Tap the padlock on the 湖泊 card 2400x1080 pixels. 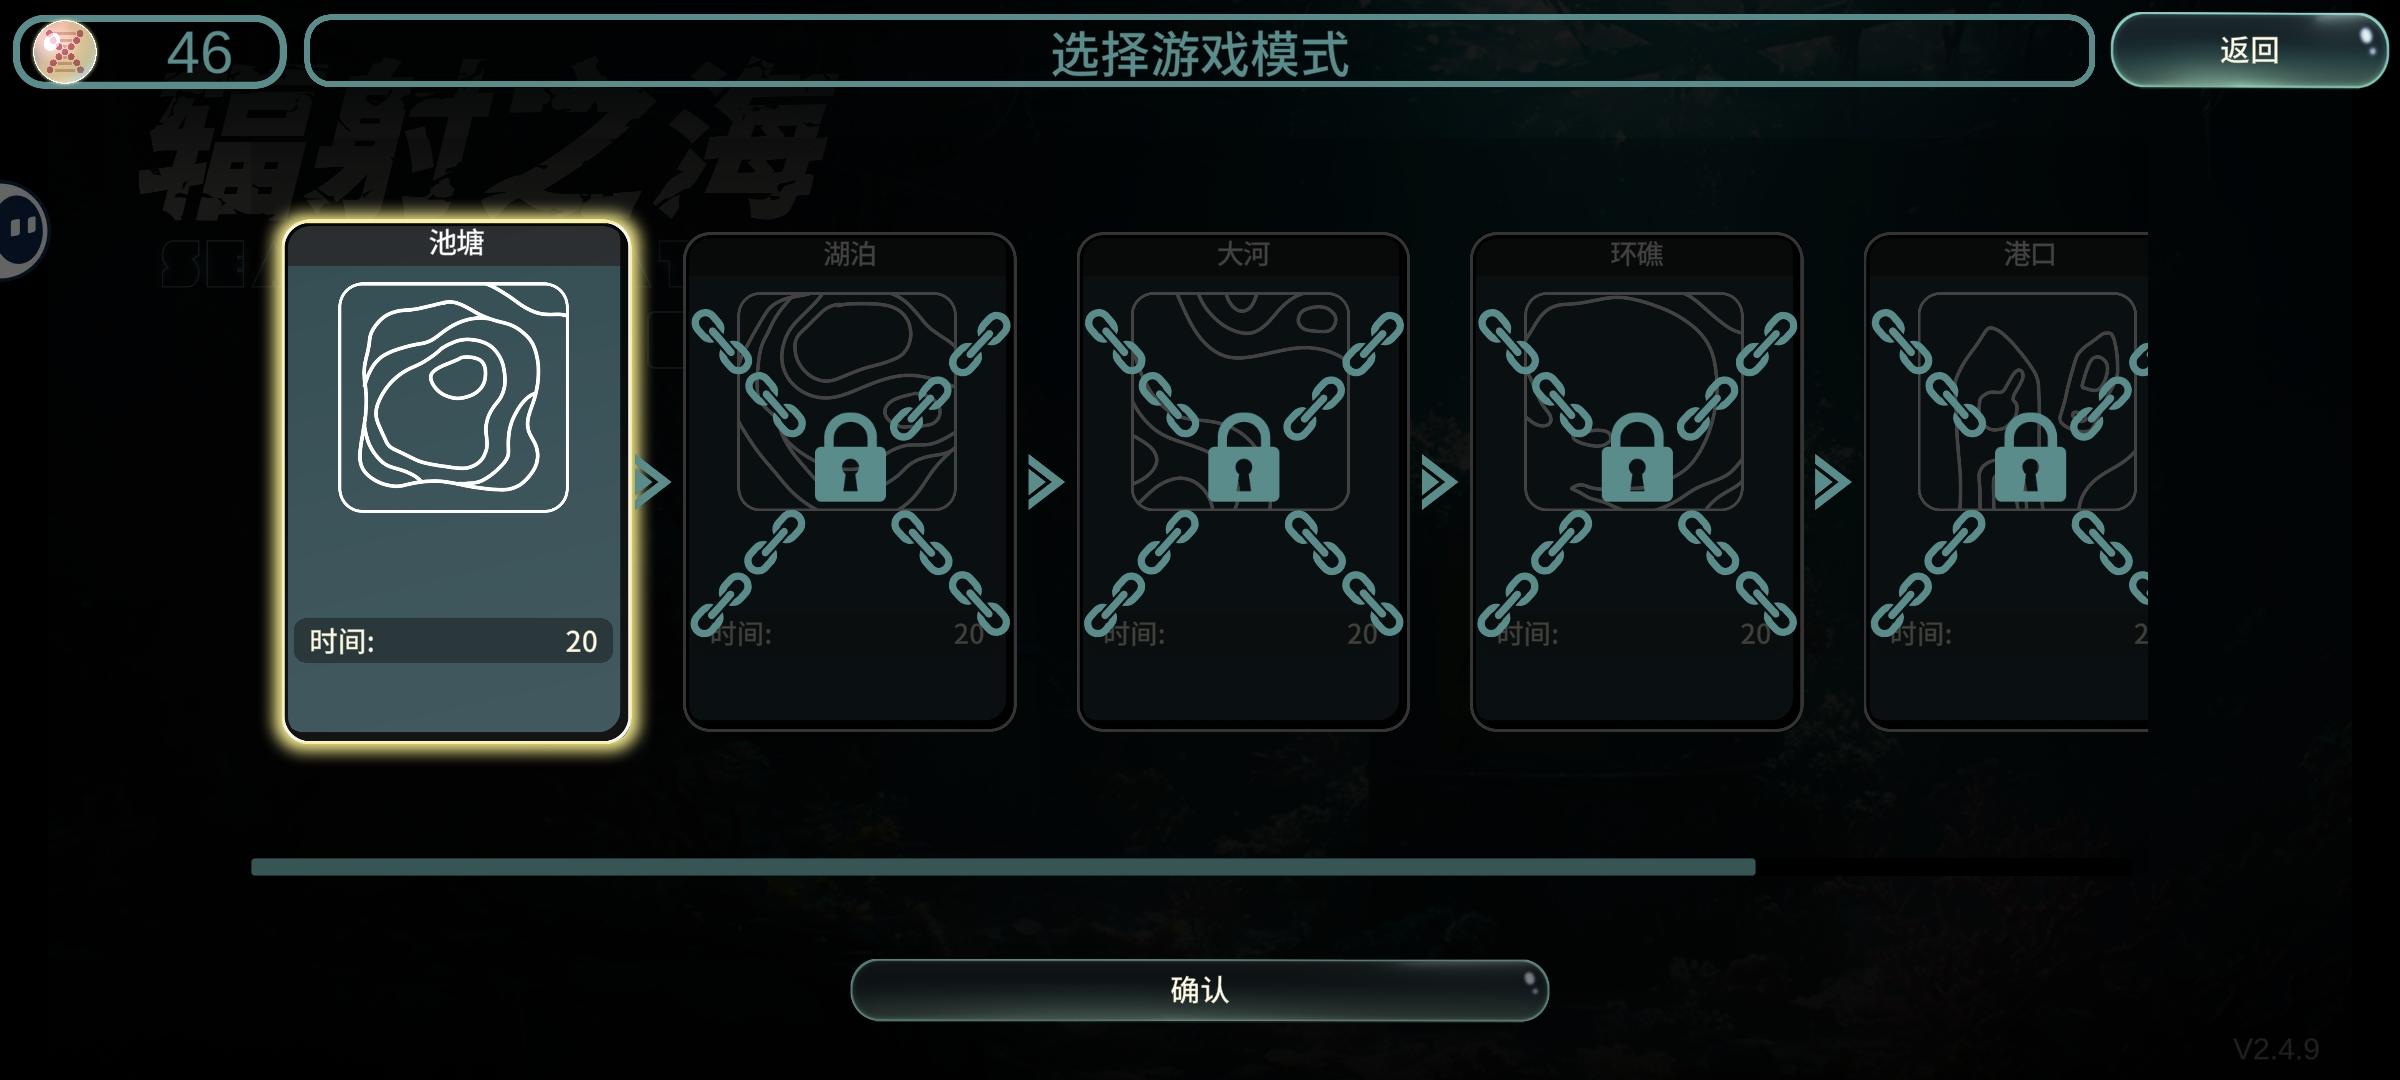[850, 457]
